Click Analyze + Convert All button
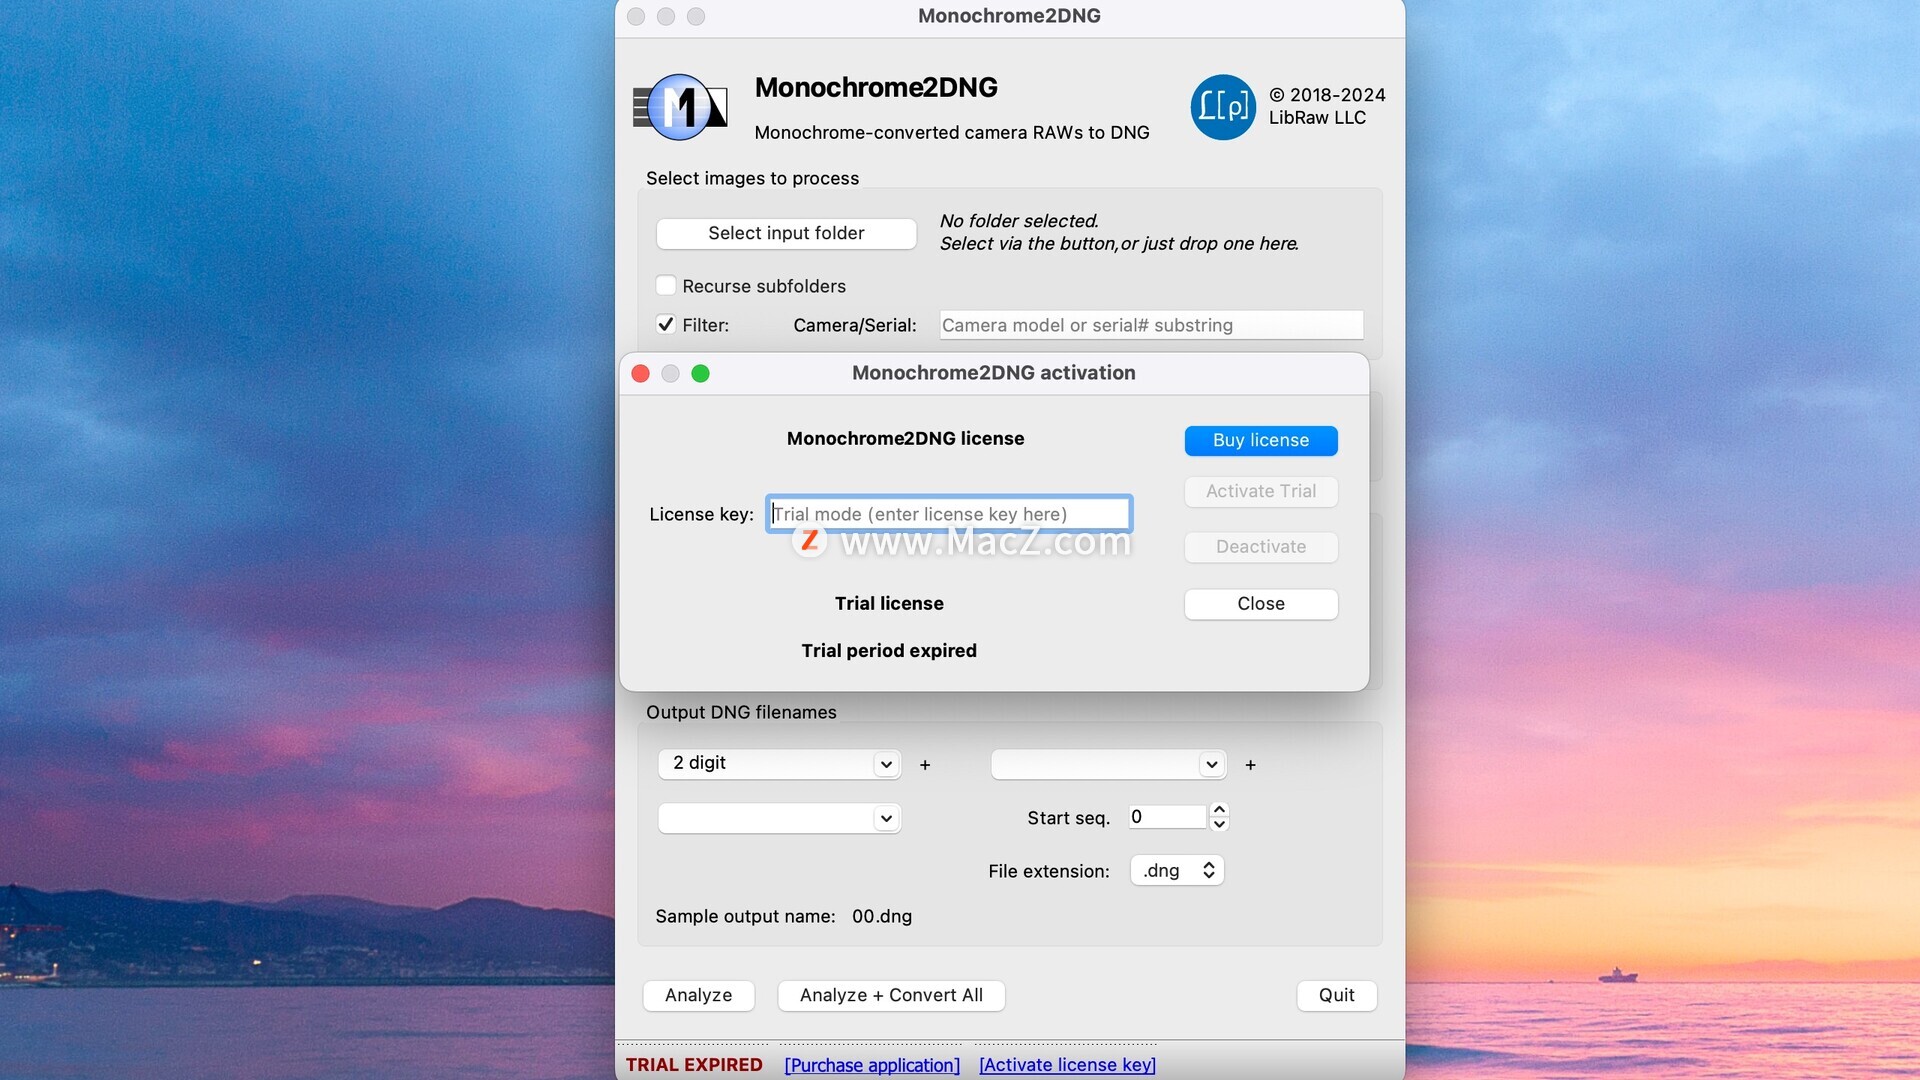1920x1080 pixels. pyautogui.click(x=891, y=996)
